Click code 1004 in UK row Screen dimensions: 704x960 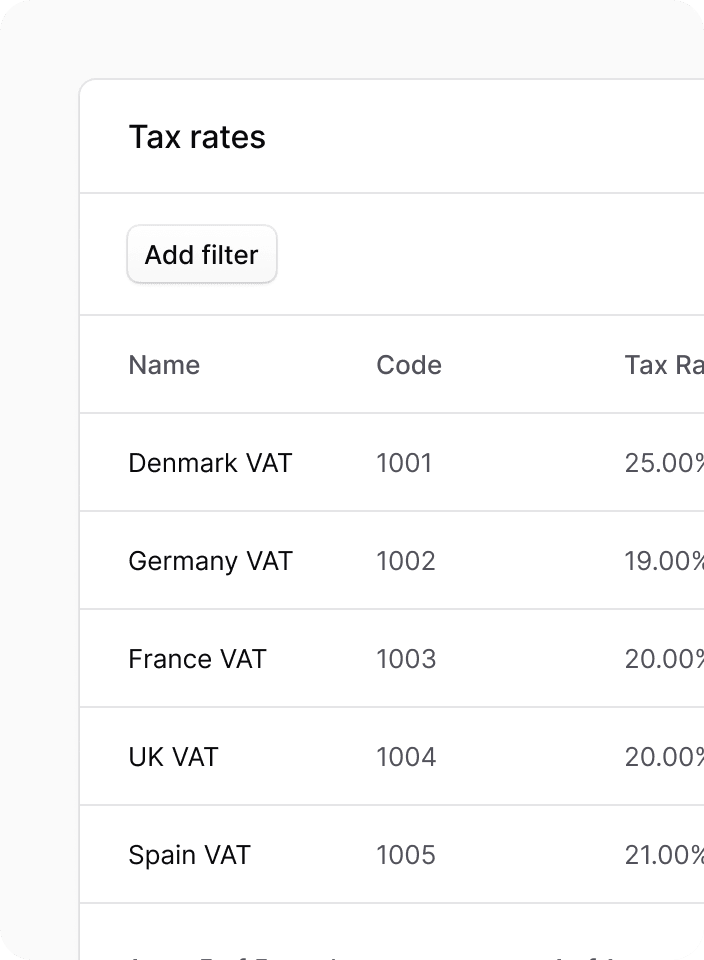click(406, 757)
